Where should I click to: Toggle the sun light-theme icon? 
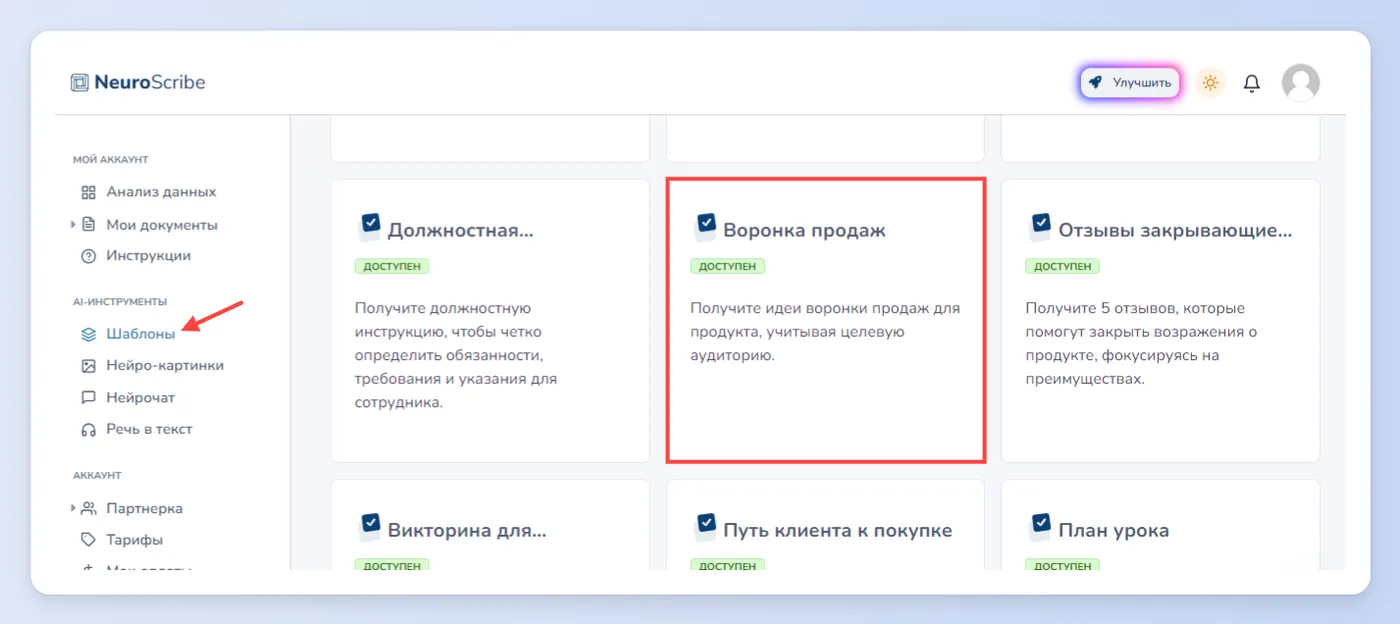coord(1210,83)
